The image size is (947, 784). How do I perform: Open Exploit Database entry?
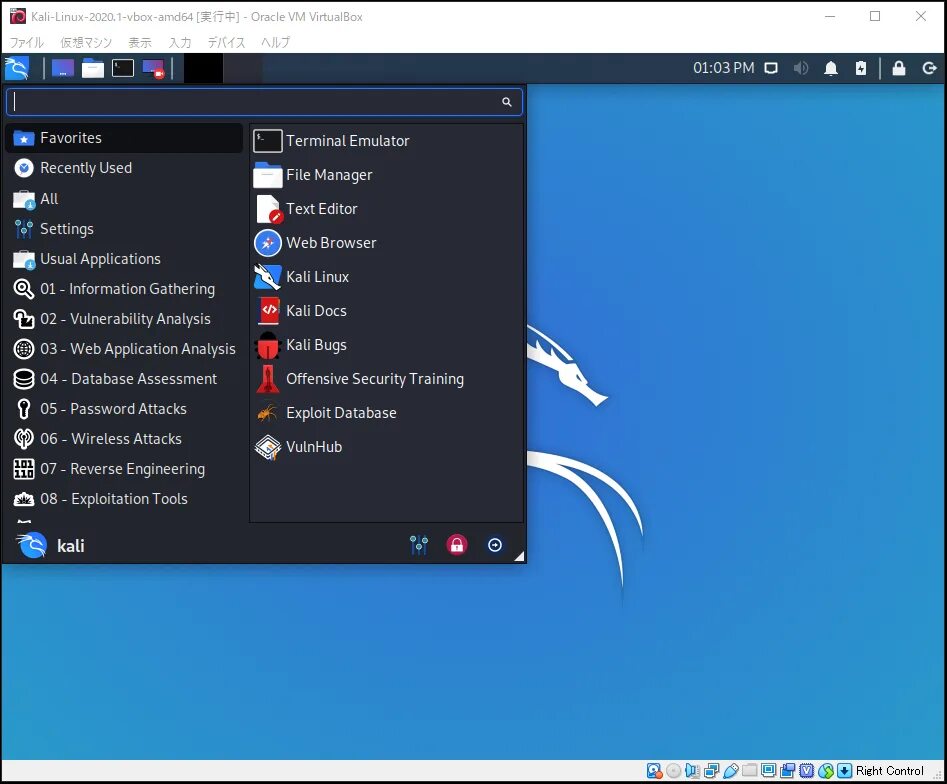pyautogui.click(x=387, y=413)
